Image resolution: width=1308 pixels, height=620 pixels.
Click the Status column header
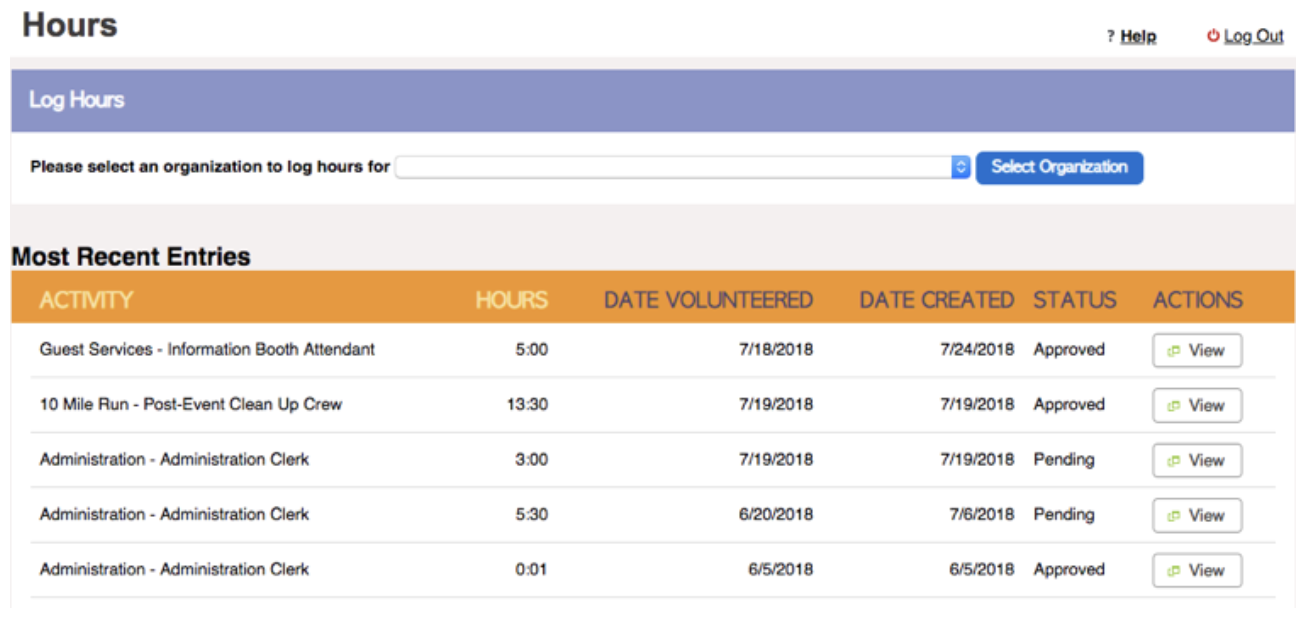coord(1074,300)
